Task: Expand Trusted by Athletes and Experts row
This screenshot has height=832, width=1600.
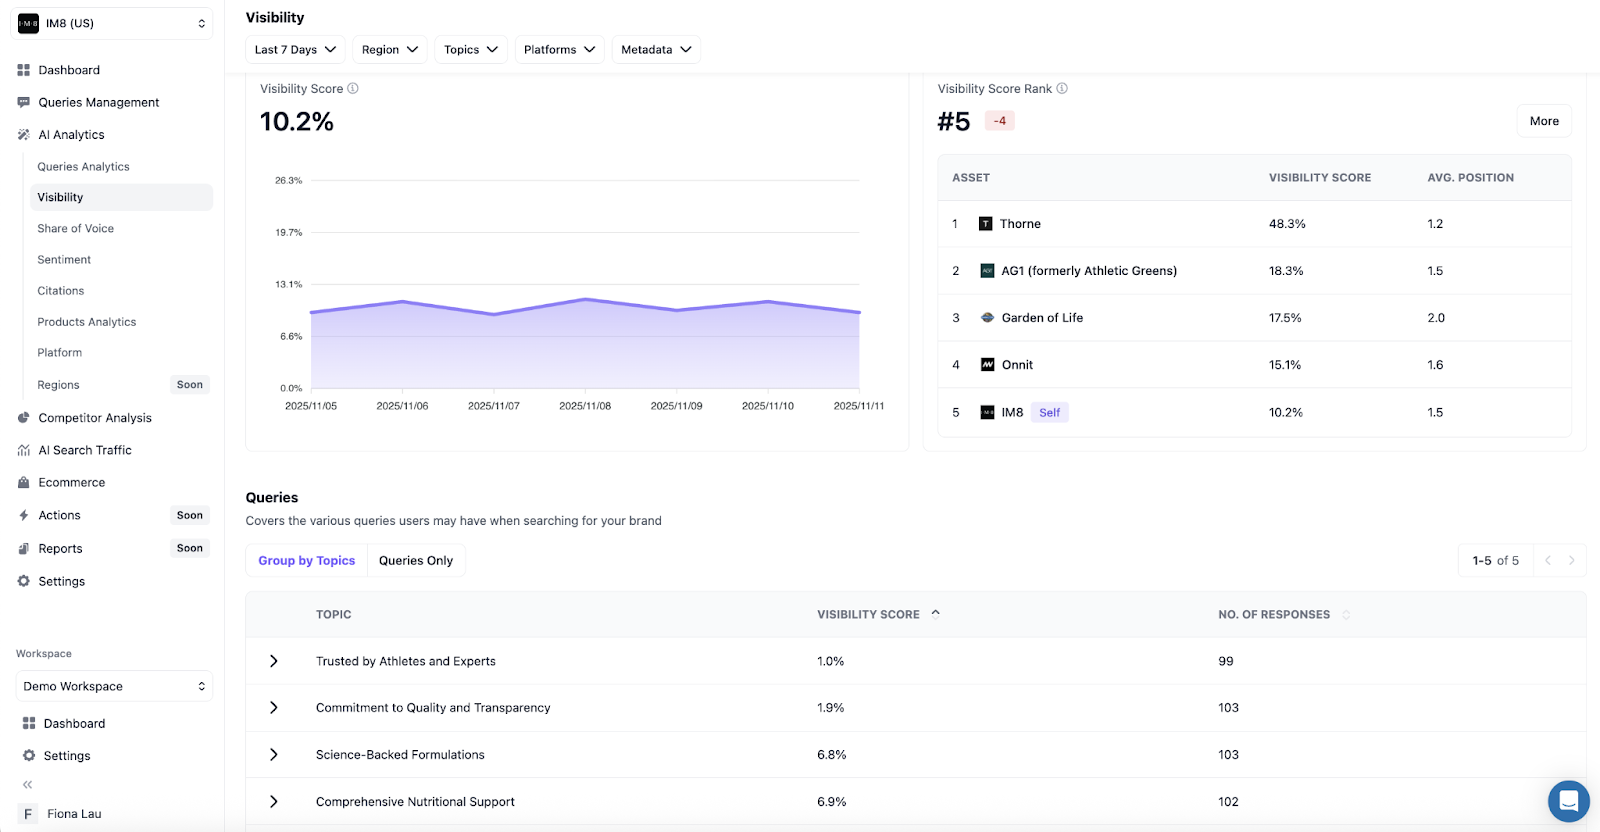Action: 273,661
